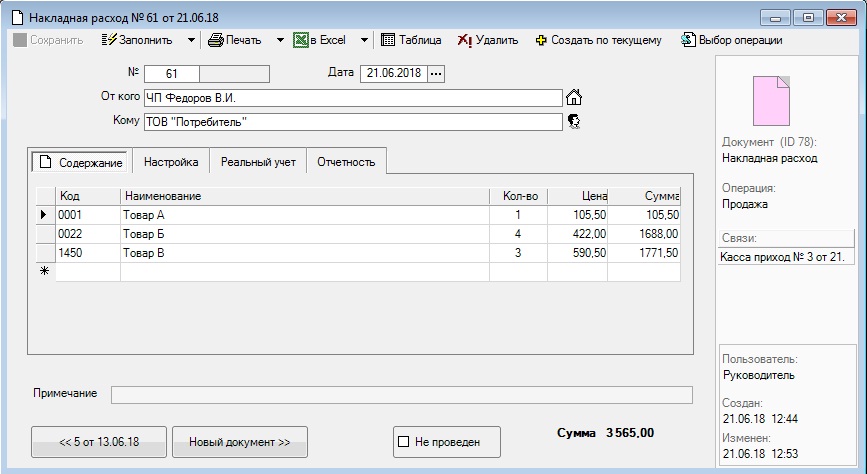Viewport: 867px width, 474px height.
Task: Expand the Печать dropdown arrow
Action: [280, 41]
